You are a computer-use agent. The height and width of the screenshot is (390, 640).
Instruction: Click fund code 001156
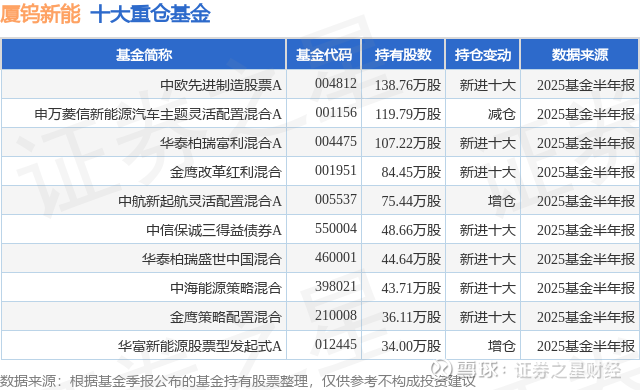336,113
